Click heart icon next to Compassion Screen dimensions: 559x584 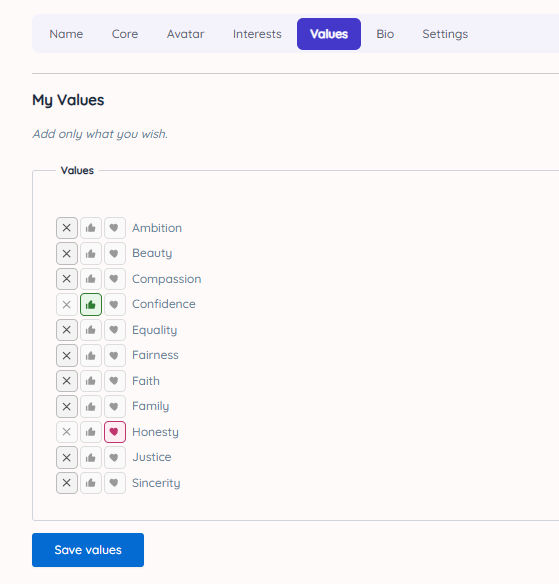(114, 279)
